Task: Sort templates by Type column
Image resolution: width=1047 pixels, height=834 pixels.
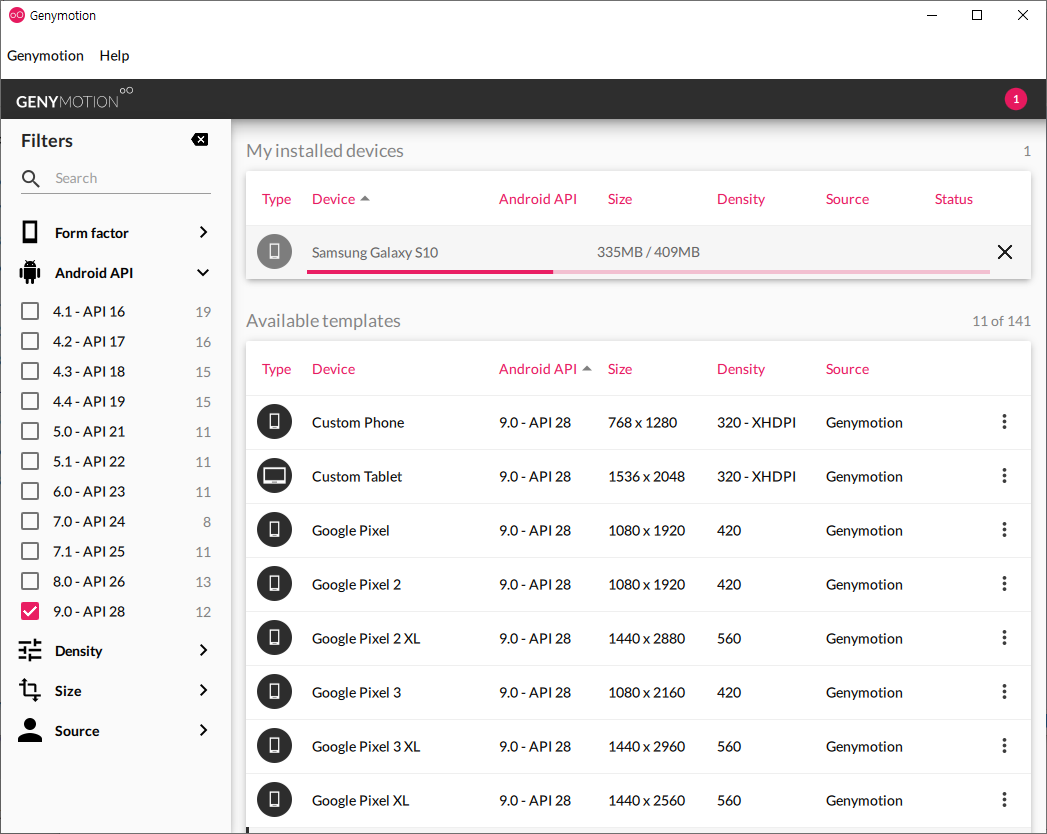Action: [276, 369]
